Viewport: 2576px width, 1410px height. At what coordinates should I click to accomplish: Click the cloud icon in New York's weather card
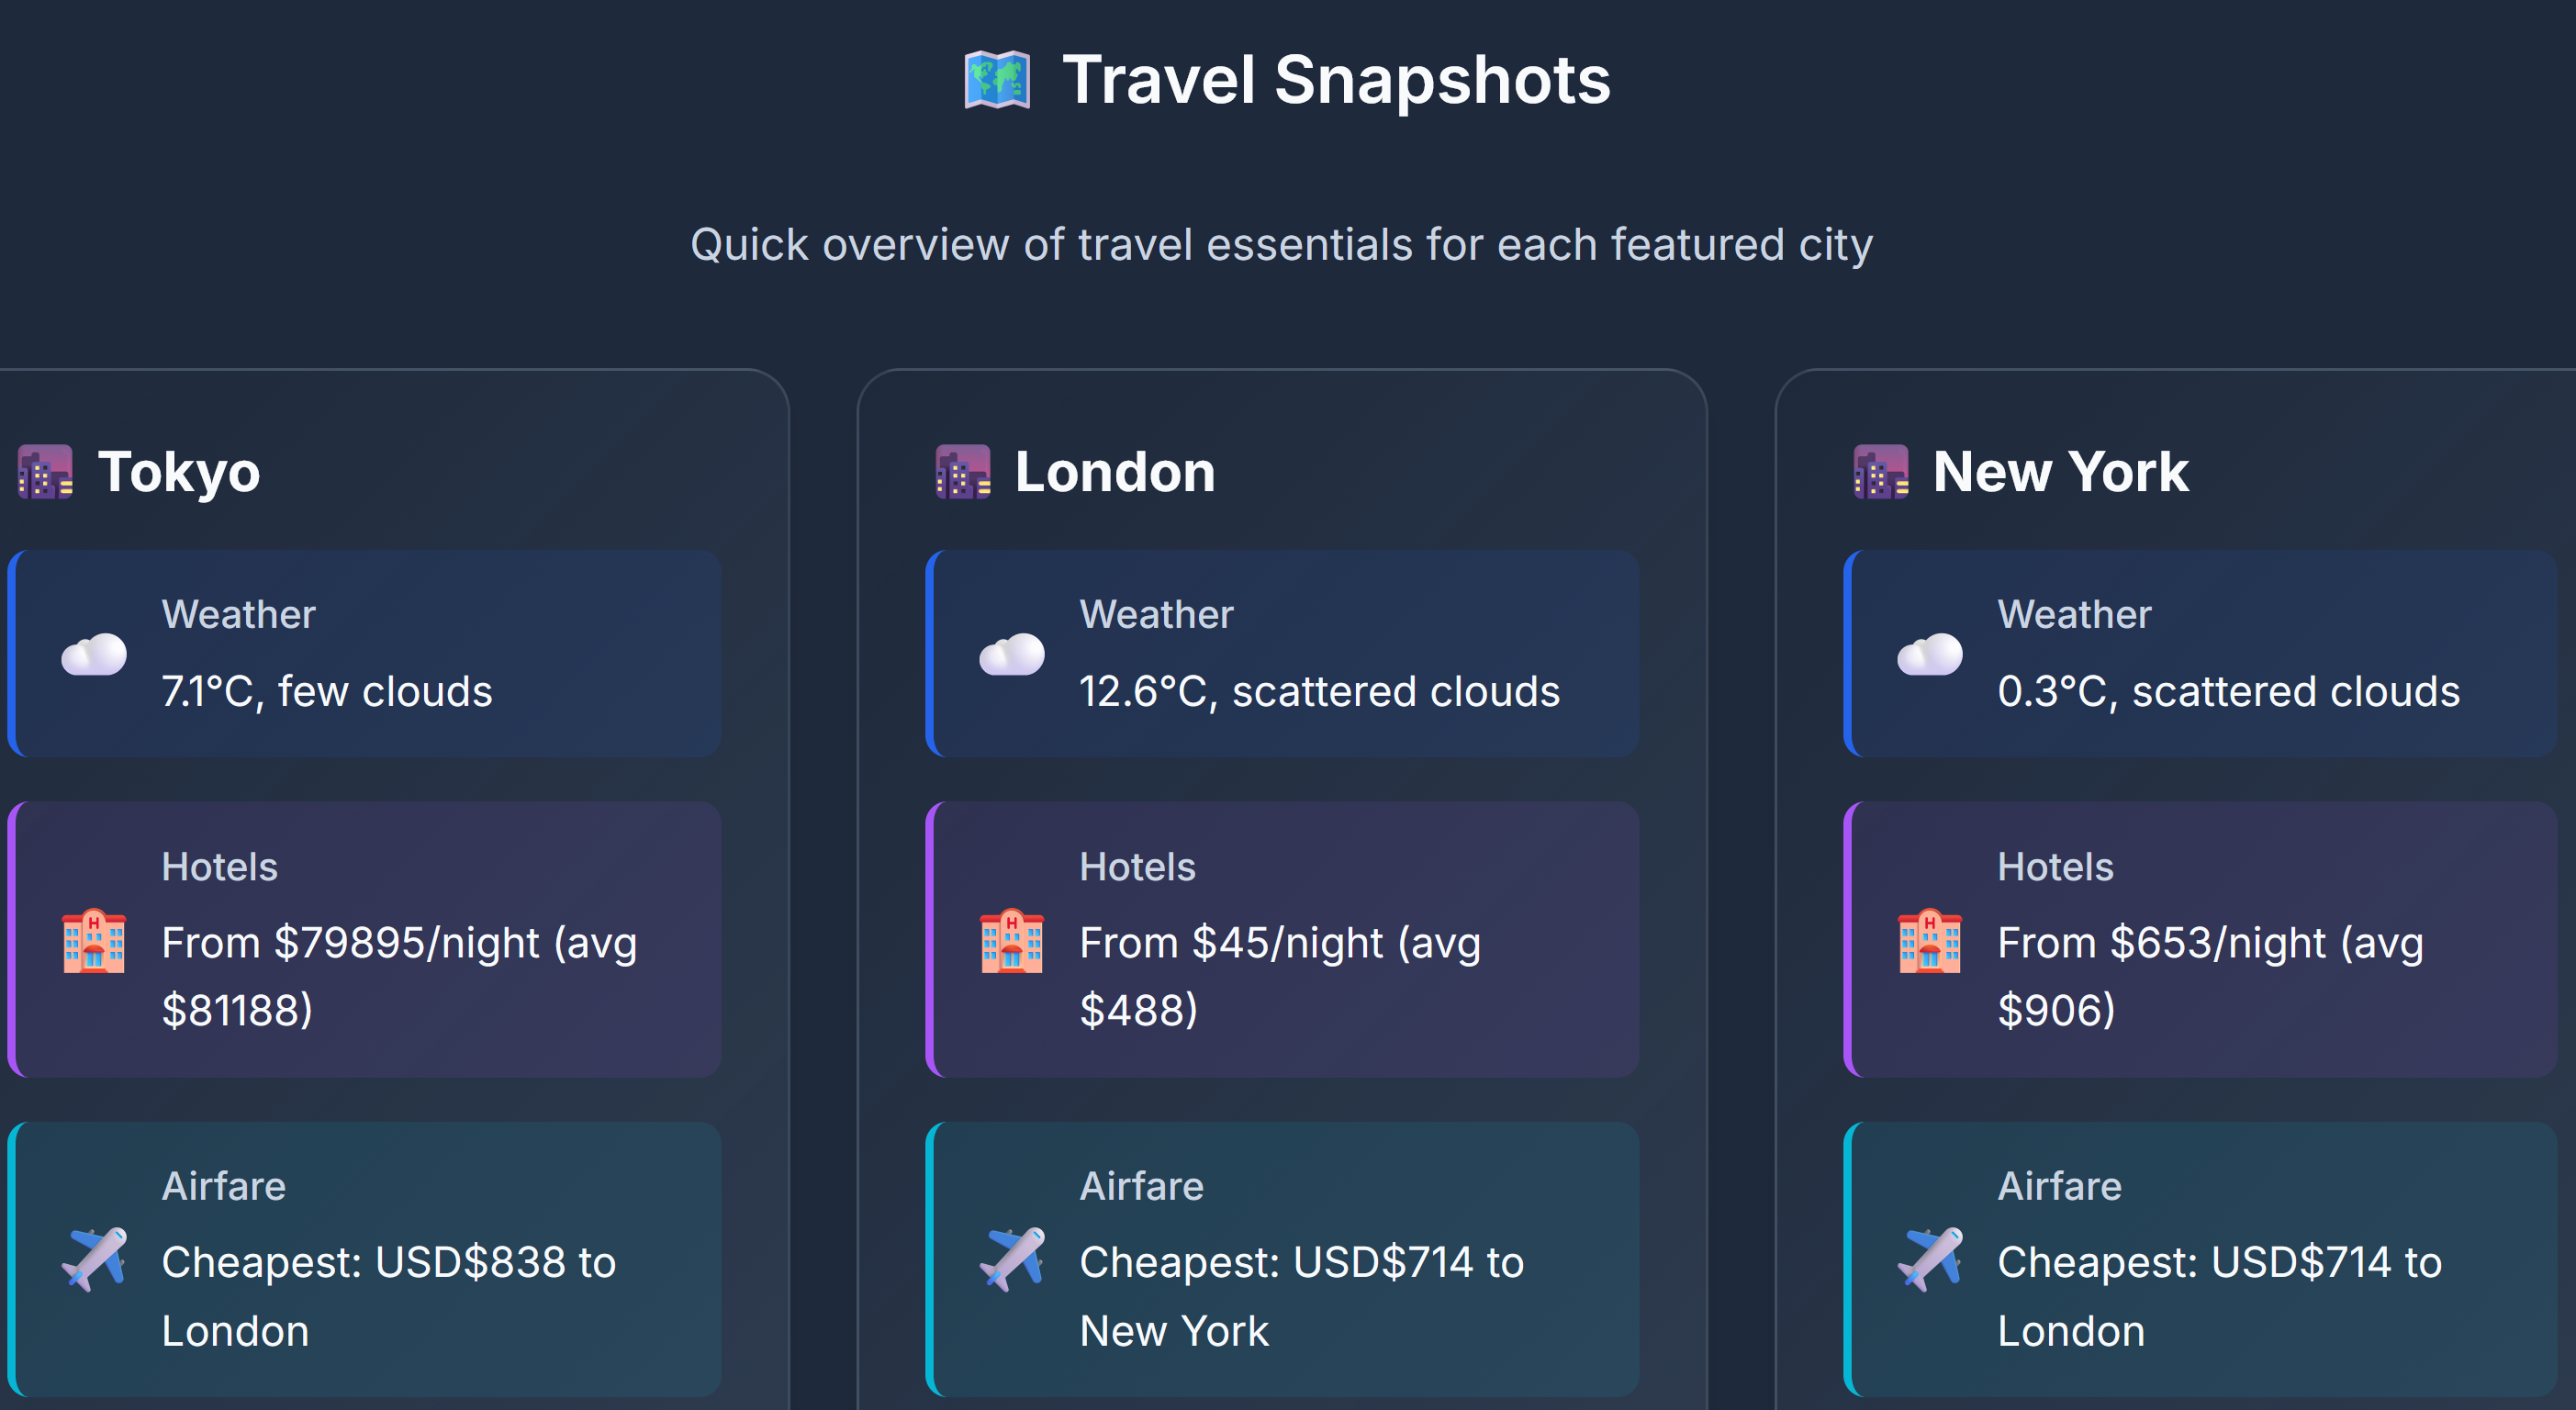pos(1930,655)
